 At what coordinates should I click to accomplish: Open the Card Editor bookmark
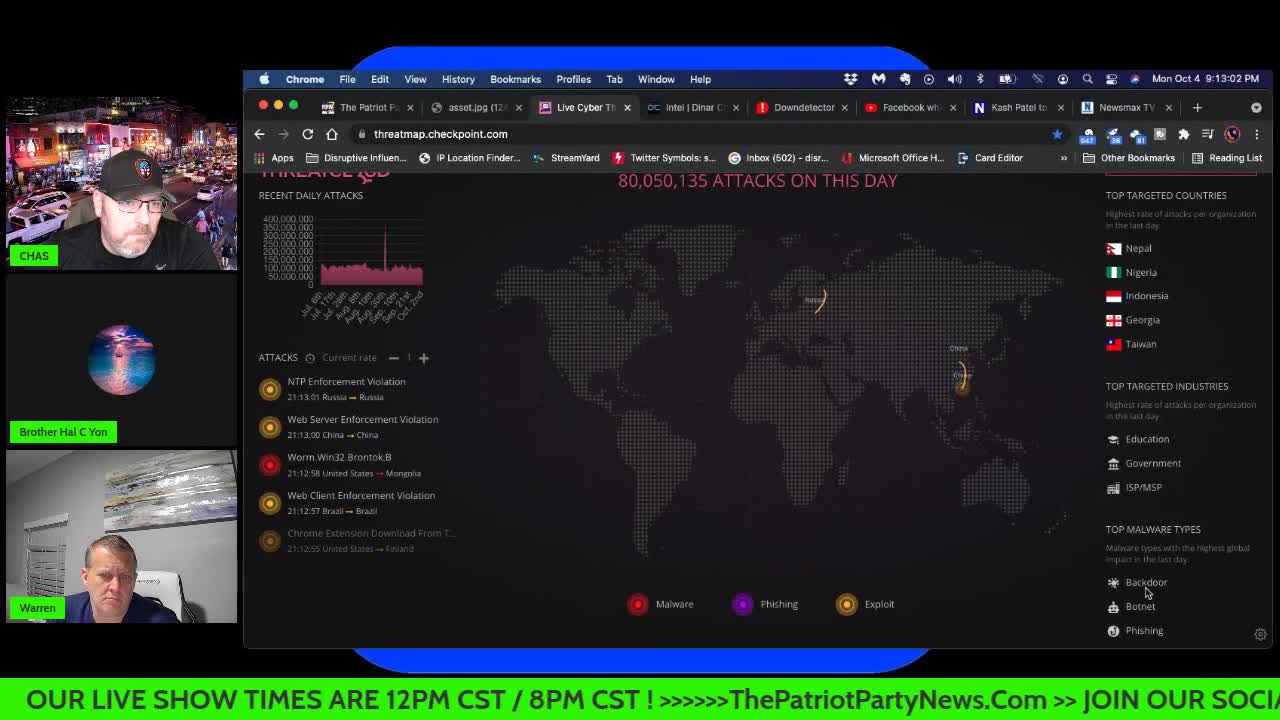(x=990, y=158)
